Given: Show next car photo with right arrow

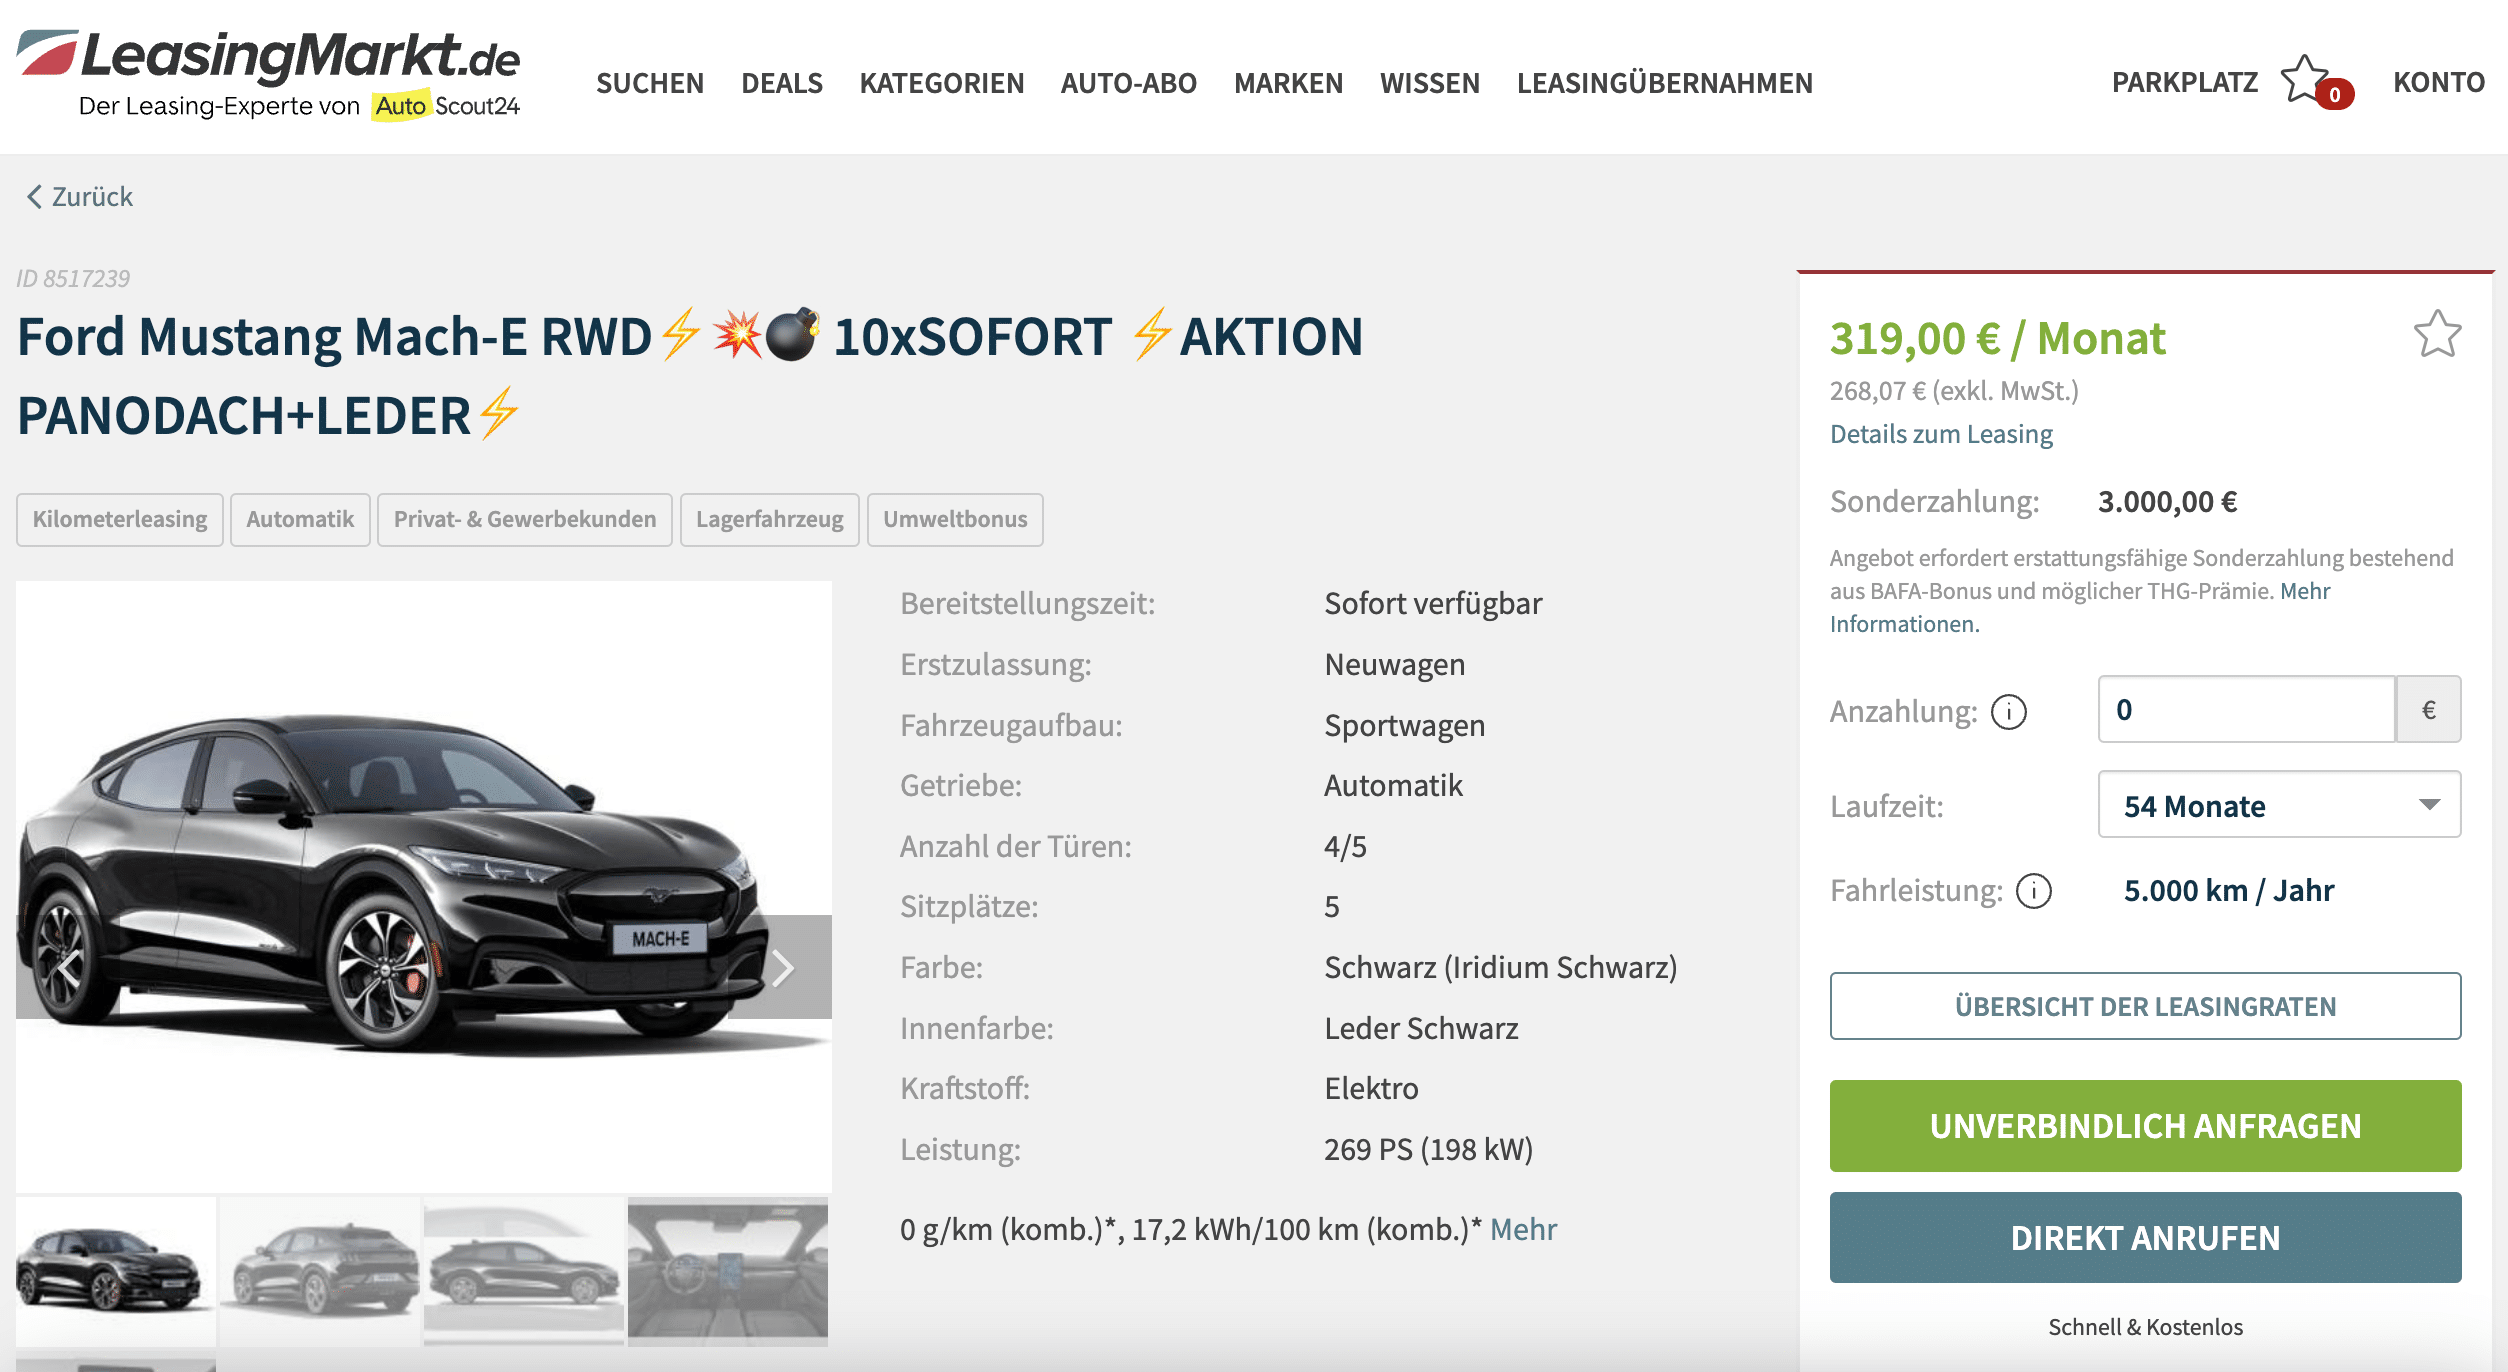Looking at the screenshot, I should (782, 967).
